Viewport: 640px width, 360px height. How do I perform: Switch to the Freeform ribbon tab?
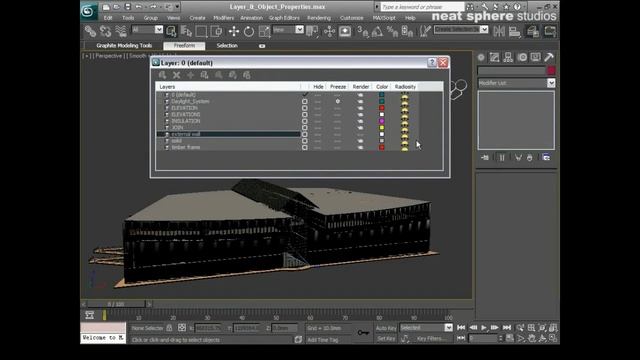184,46
